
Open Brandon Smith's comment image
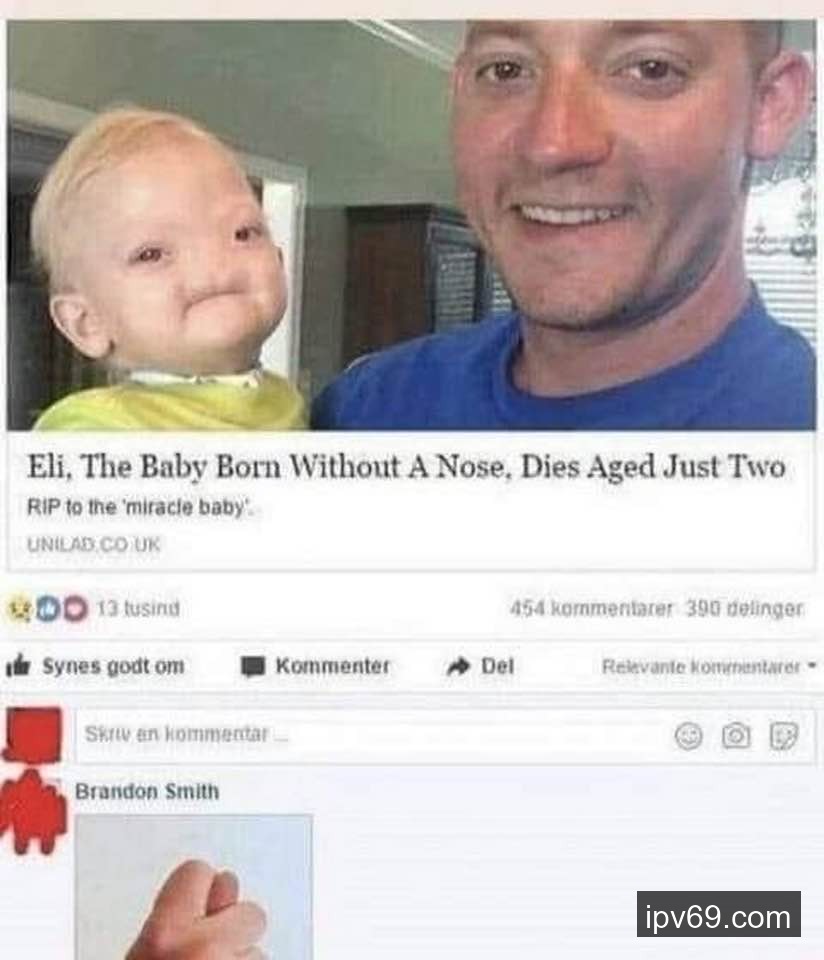(193, 887)
